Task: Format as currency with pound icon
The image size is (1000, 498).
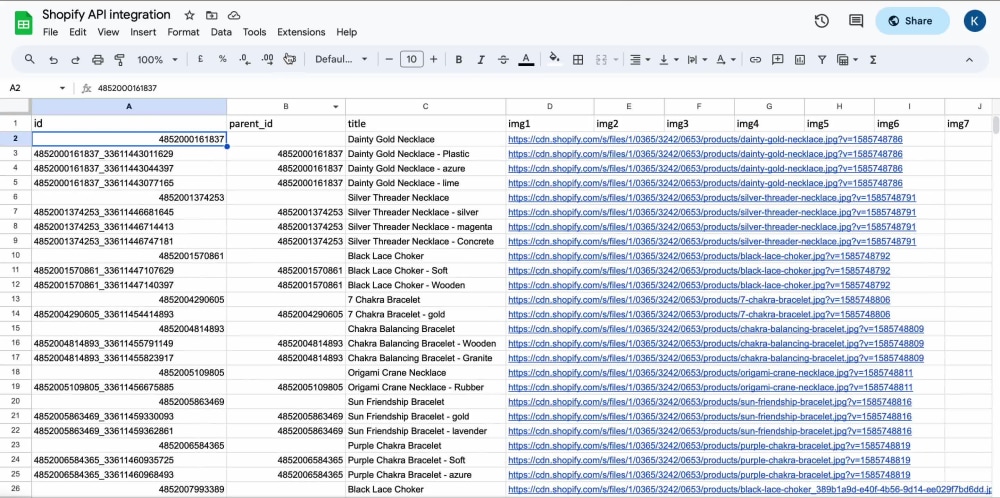Action: click(200, 59)
